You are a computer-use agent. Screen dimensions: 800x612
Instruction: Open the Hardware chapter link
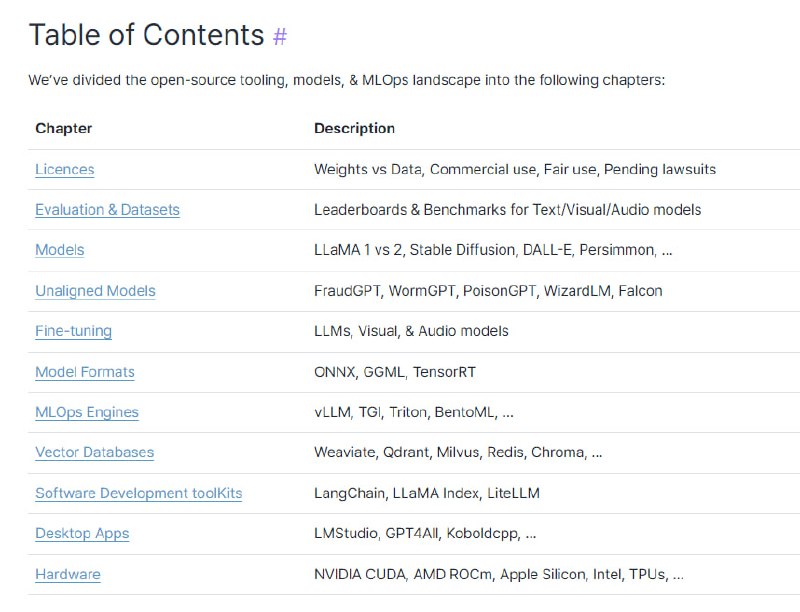68,574
